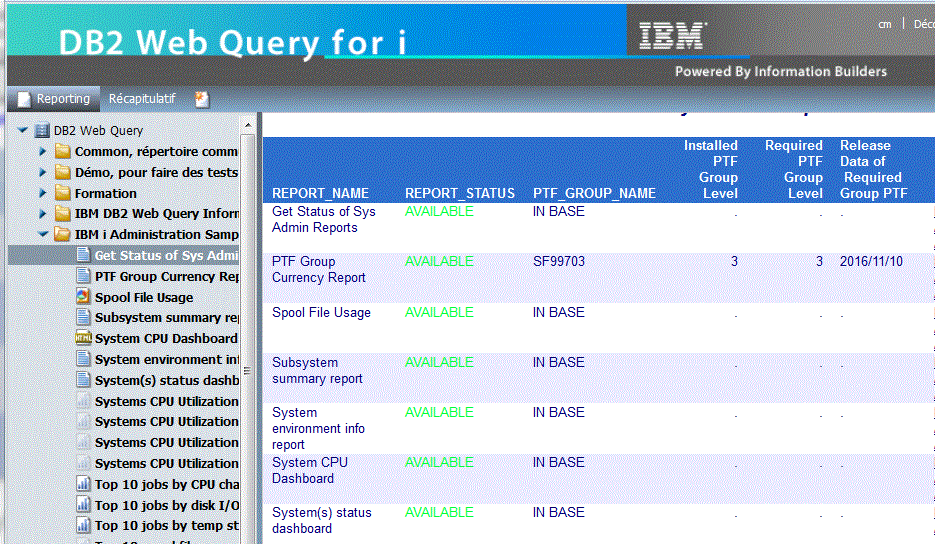The width and height of the screenshot is (935, 544).
Task: Click IN BASE in Spool File Usage row
Action: (x=559, y=313)
